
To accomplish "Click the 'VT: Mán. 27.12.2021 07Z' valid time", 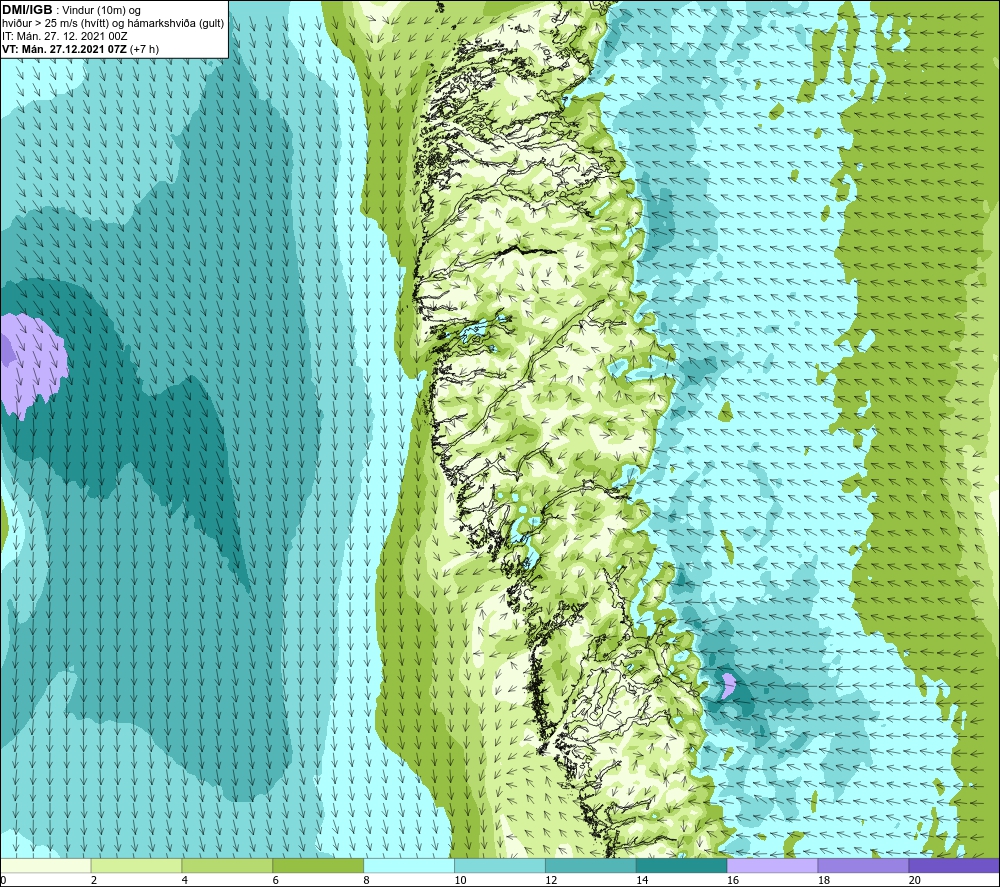I will coord(64,49).
